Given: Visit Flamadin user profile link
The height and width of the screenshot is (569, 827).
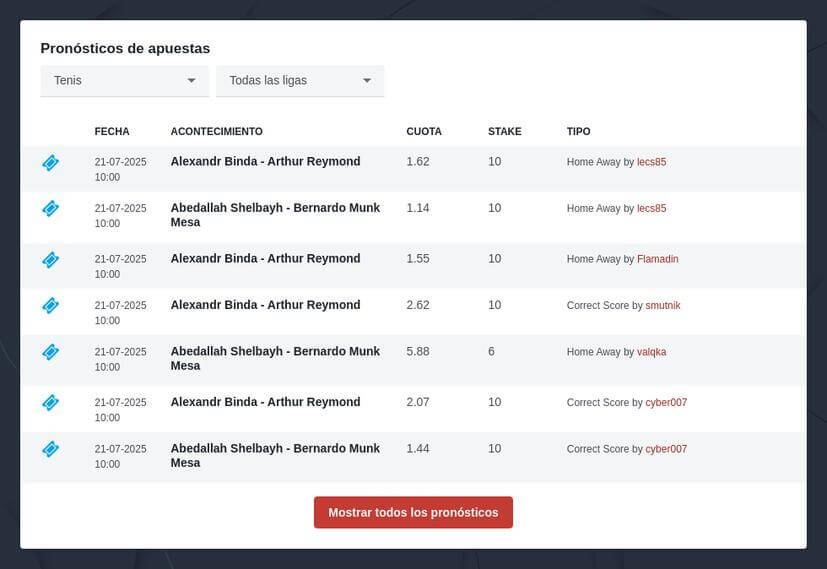Looking at the screenshot, I should (658, 259).
